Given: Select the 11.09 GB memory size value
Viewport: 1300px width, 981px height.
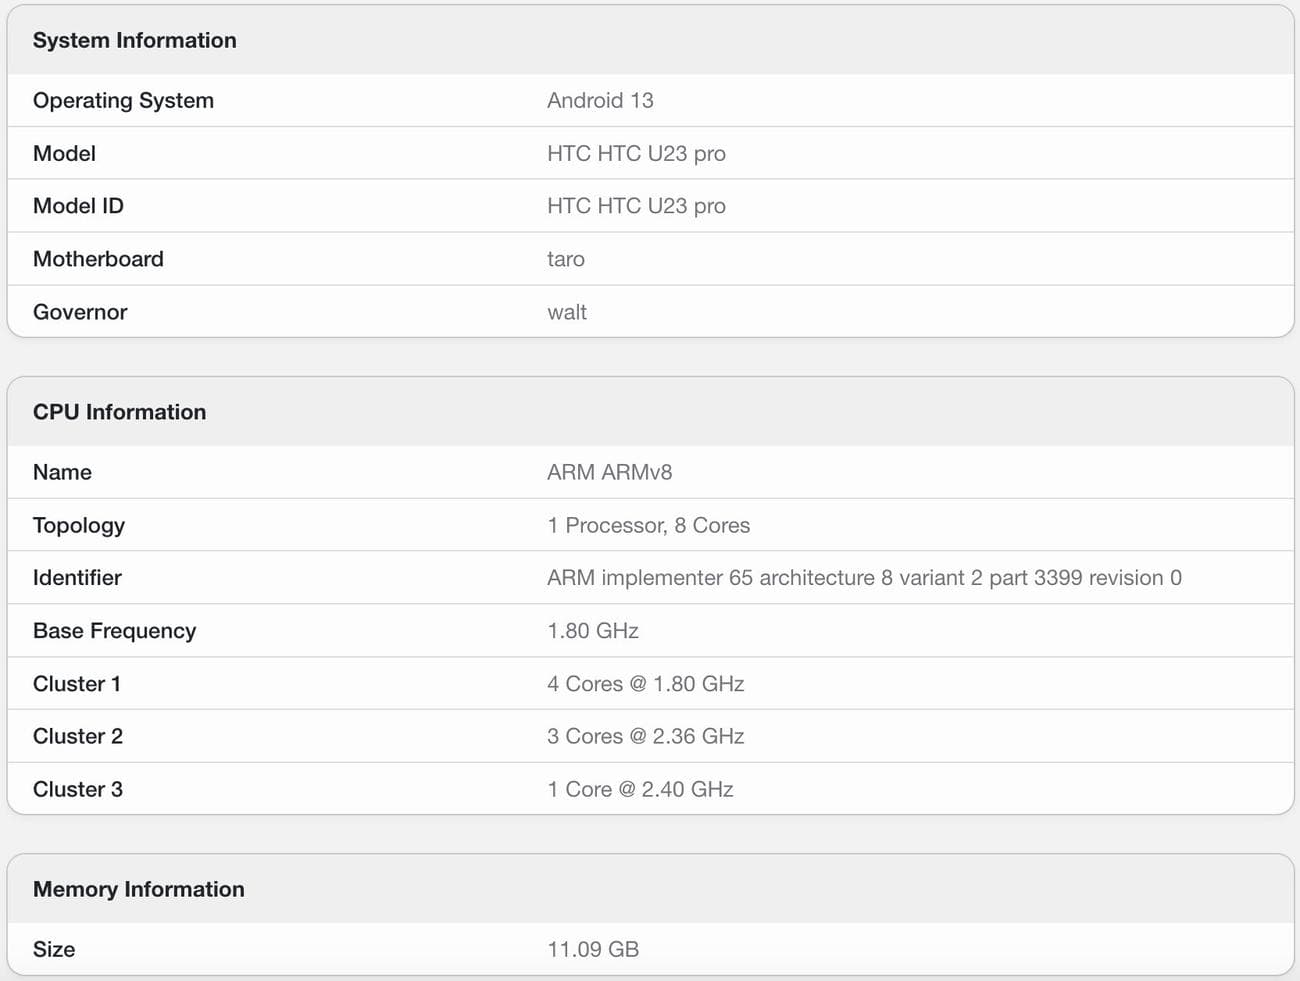Looking at the screenshot, I should coord(593,949).
